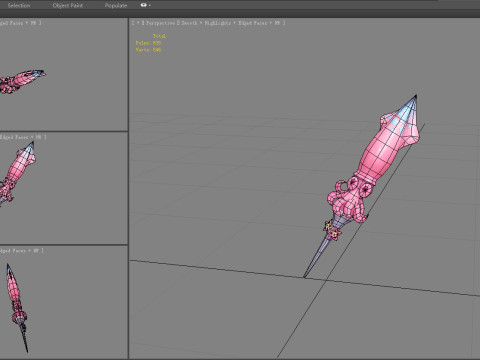
Task: Activate the bottom-left viewport with vertical squid
Action: 63,302
